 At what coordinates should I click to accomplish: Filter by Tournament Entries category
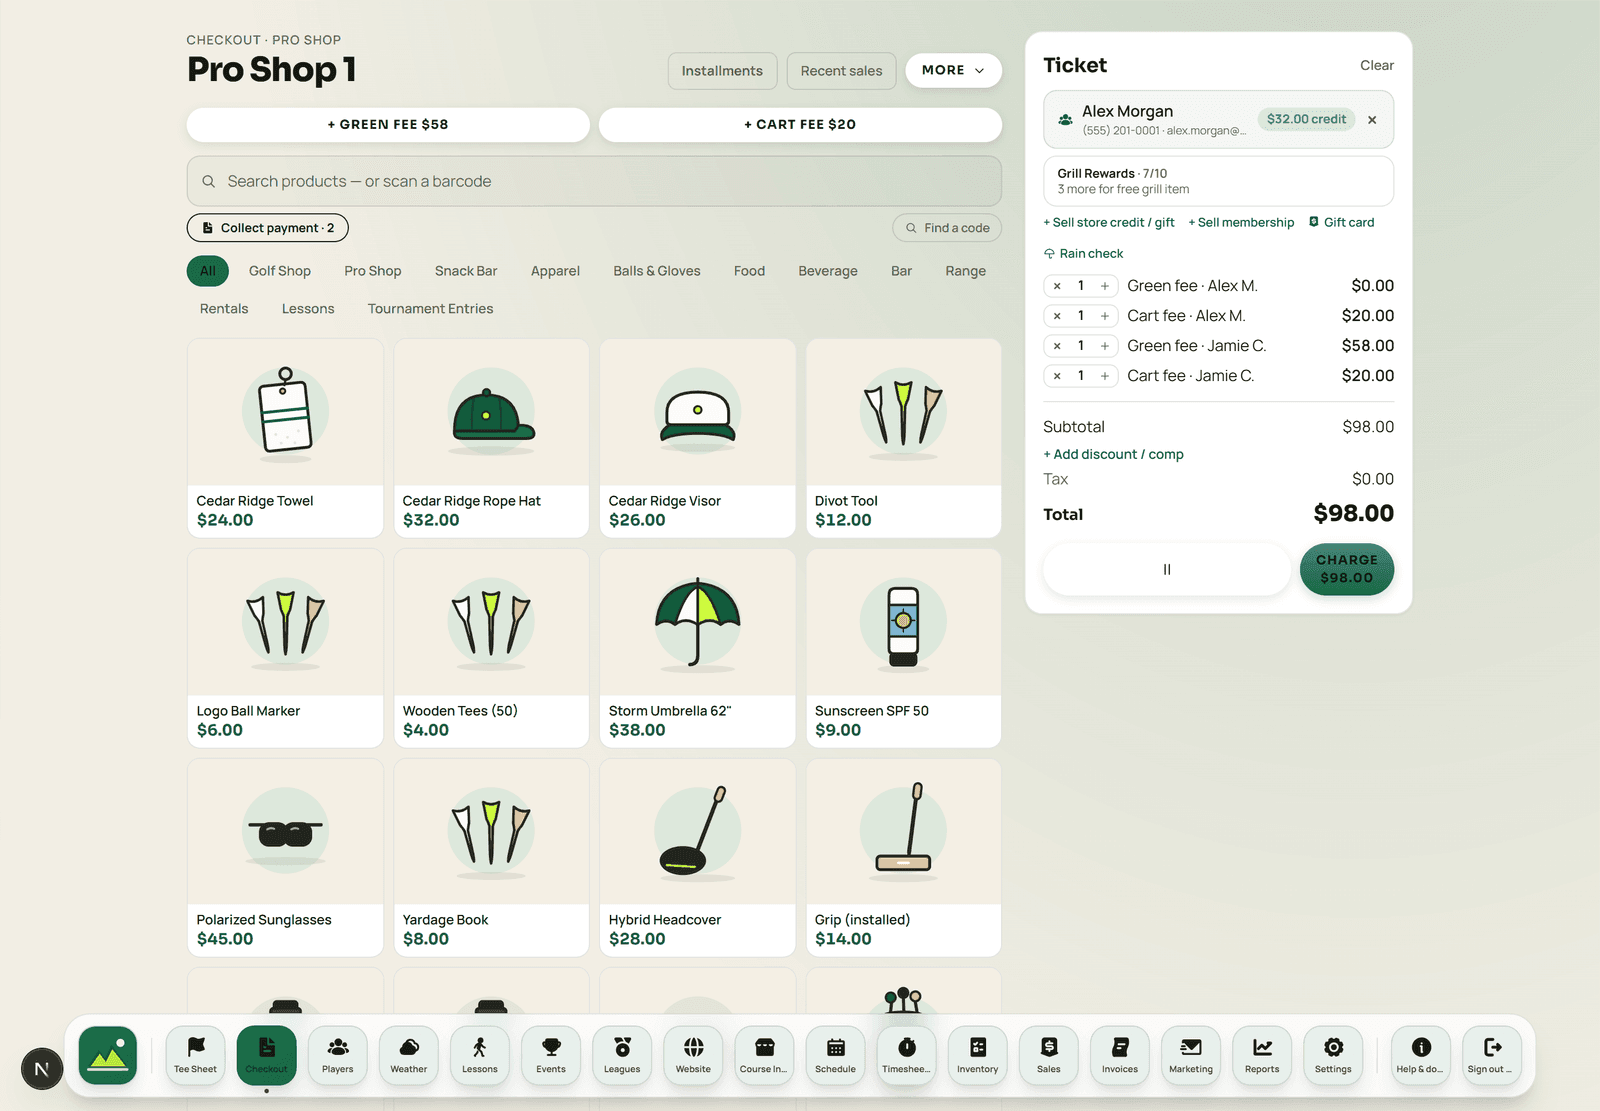tap(431, 309)
